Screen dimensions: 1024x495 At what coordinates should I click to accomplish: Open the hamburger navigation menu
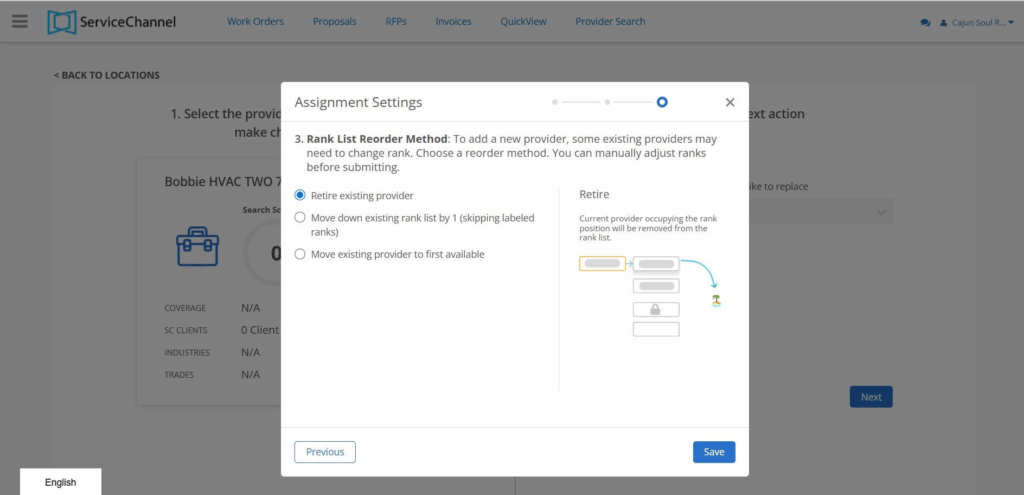click(x=20, y=21)
